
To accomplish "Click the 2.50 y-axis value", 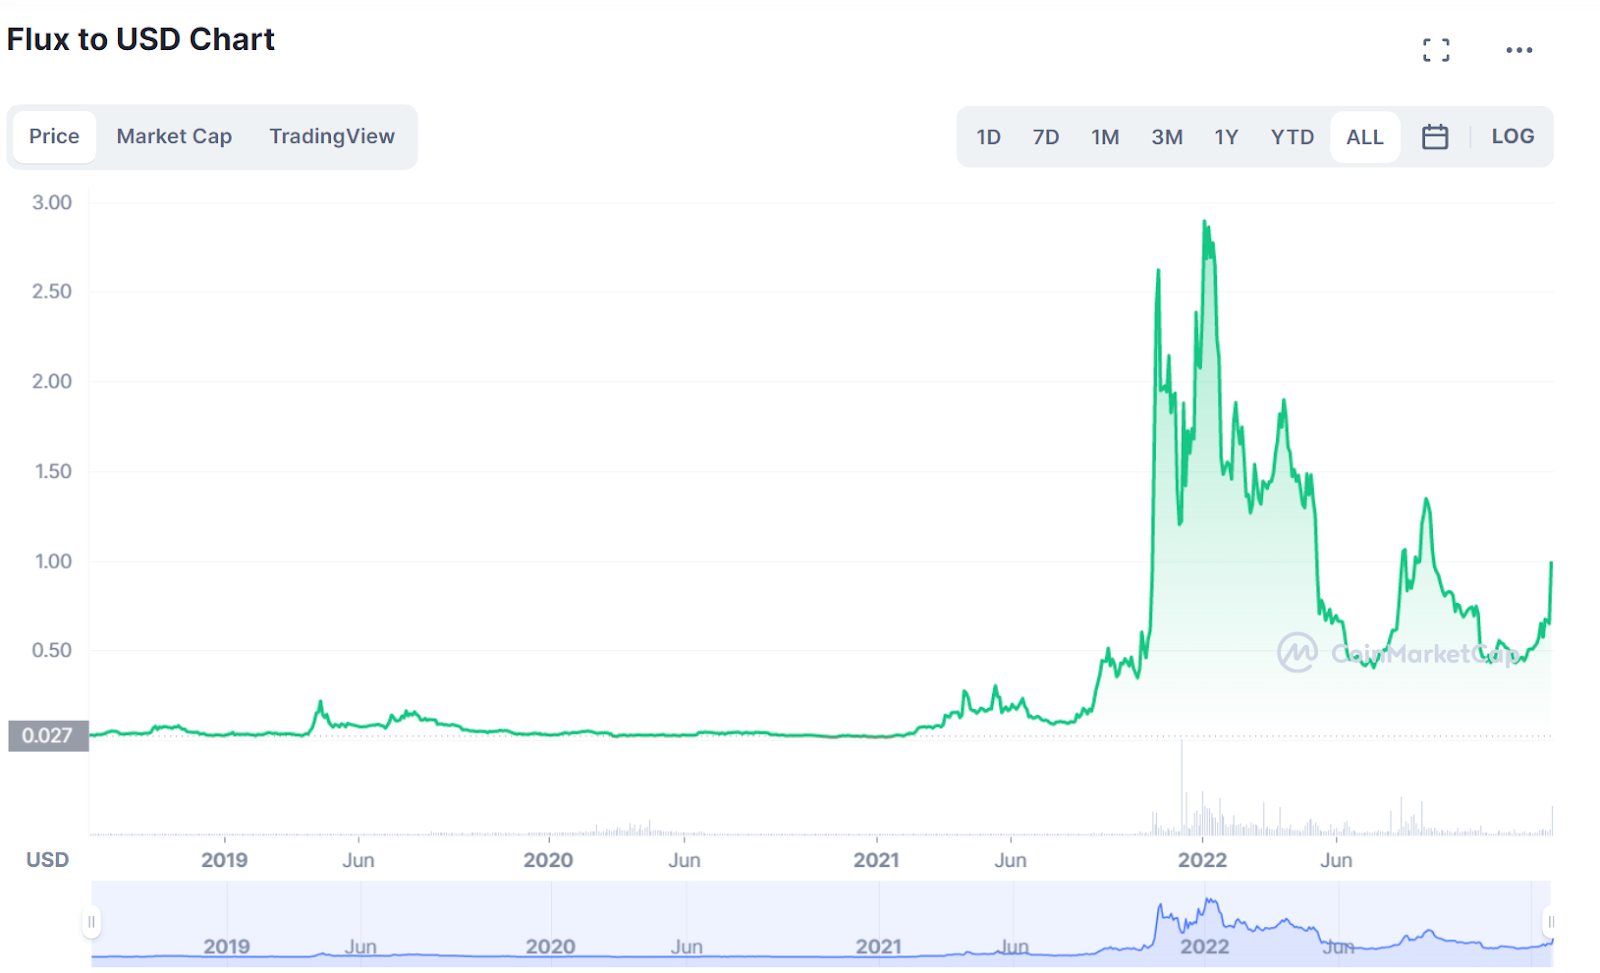I will pos(52,292).
